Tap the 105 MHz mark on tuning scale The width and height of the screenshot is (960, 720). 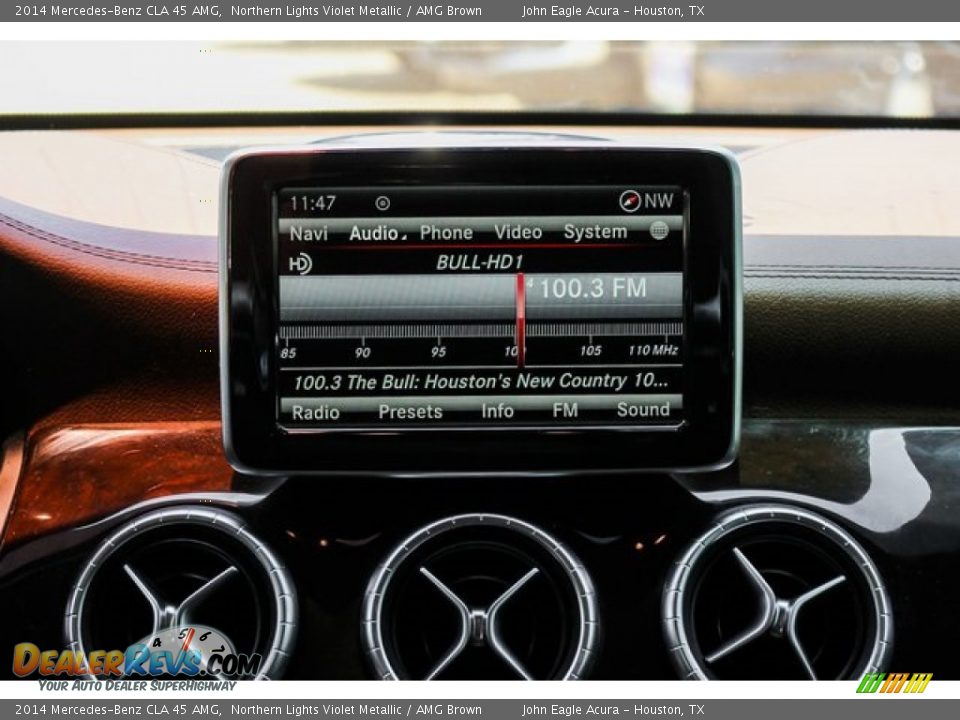coord(590,350)
